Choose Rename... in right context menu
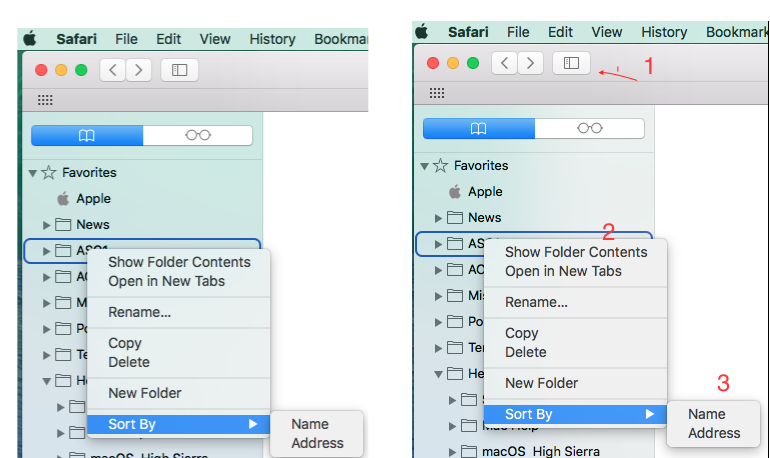The height and width of the screenshot is (458, 770). click(x=576, y=302)
